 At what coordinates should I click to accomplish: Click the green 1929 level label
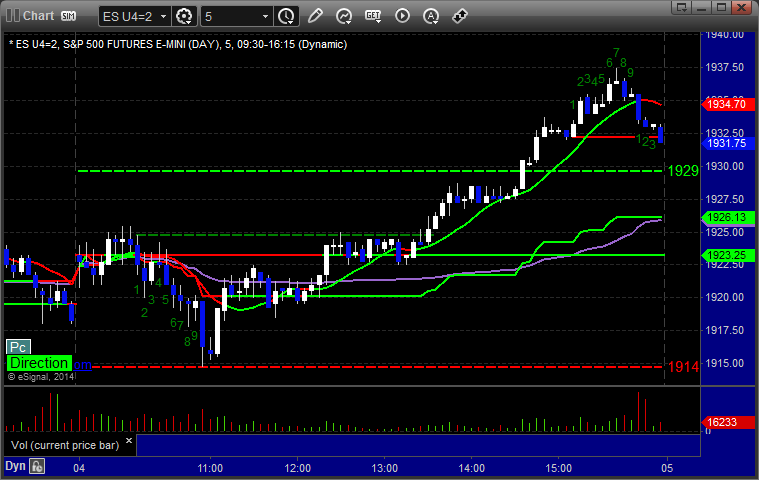click(x=683, y=171)
